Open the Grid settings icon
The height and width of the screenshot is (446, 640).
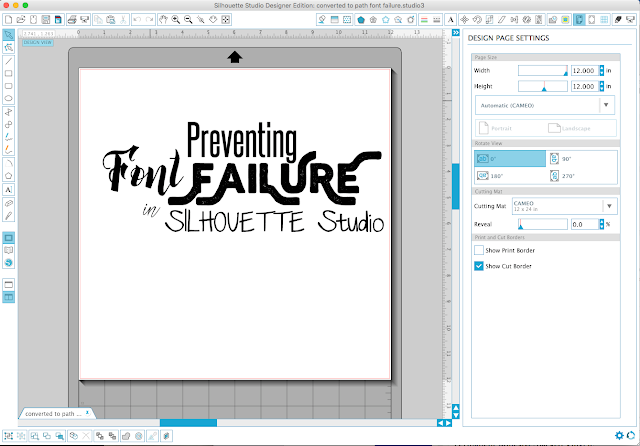[x=604, y=20]
